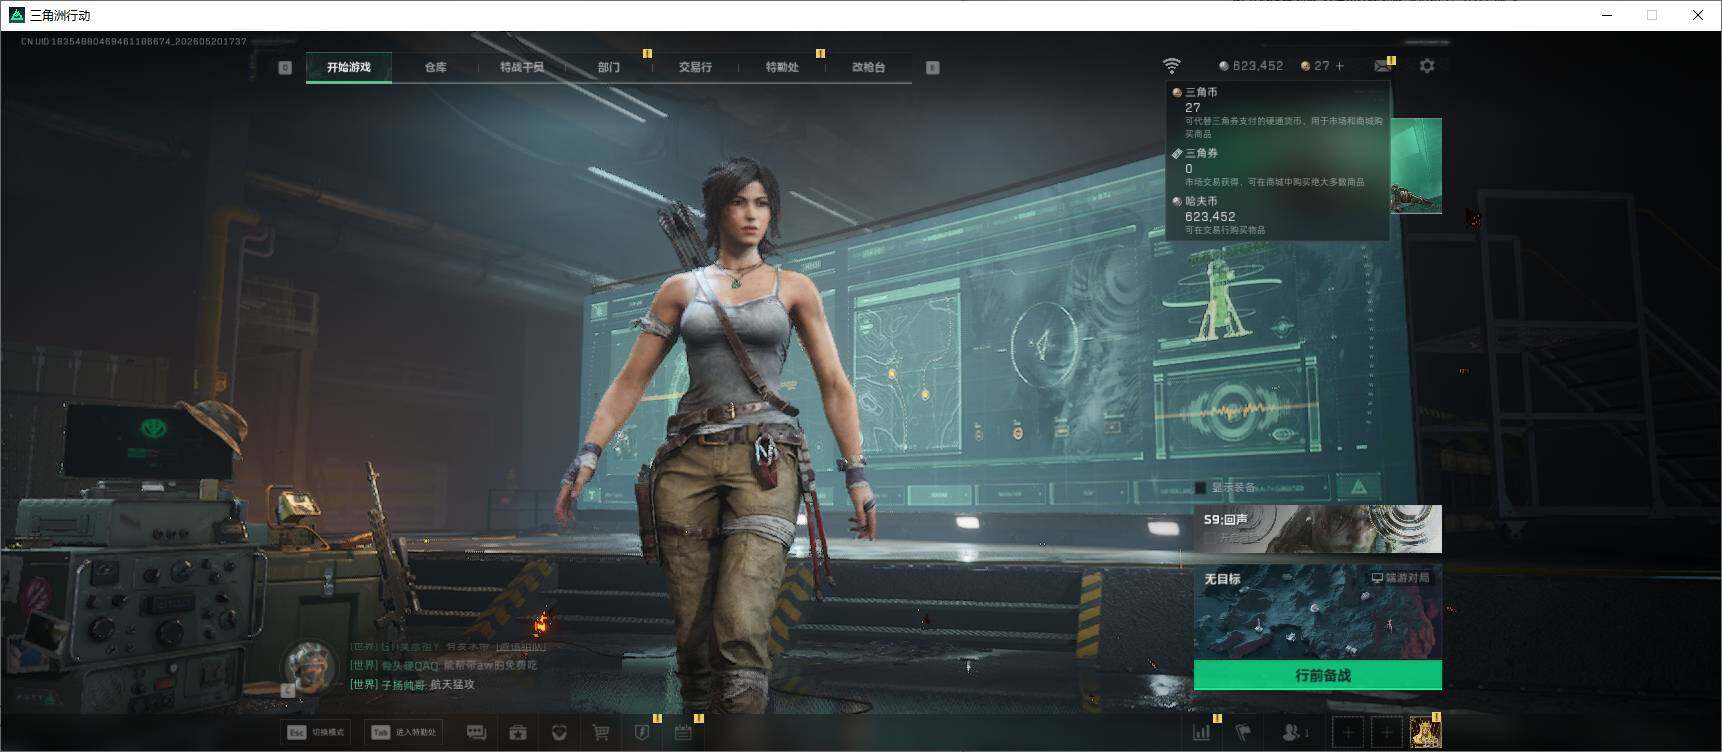Open the chat bubbles icon

pos(477,733)
